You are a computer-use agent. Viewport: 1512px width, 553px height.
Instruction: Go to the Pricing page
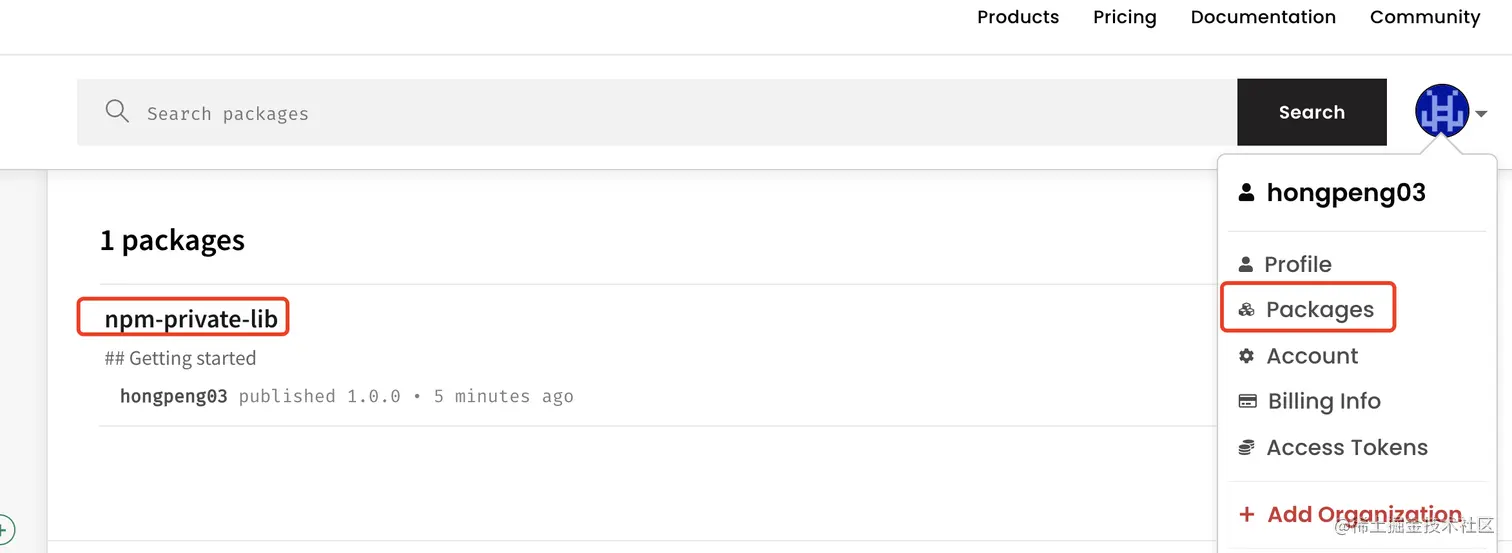(1124, 17)
